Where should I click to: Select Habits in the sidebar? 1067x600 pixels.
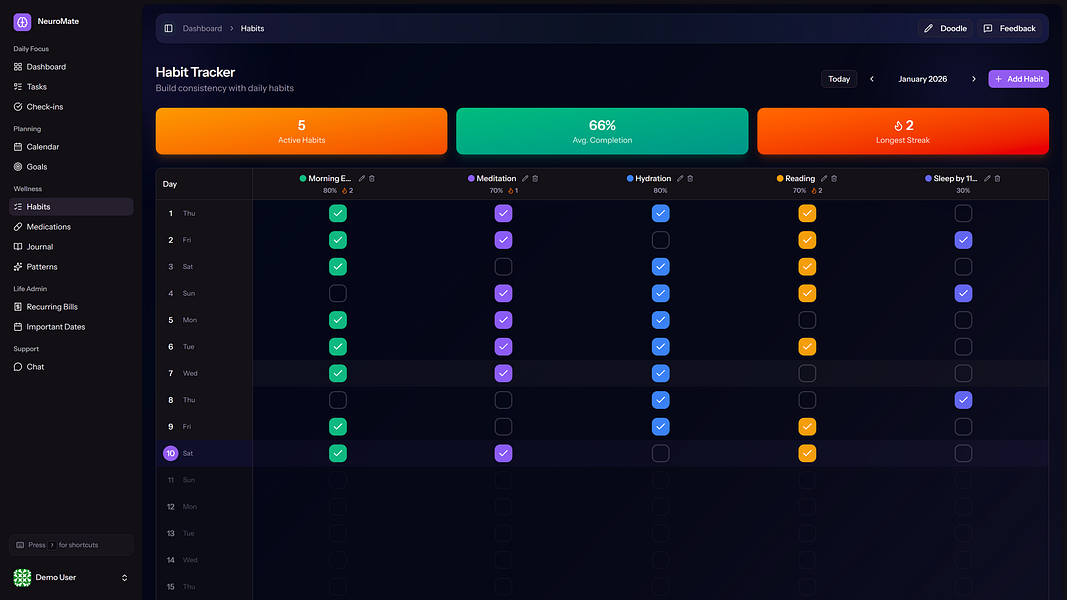coord(71,207)
